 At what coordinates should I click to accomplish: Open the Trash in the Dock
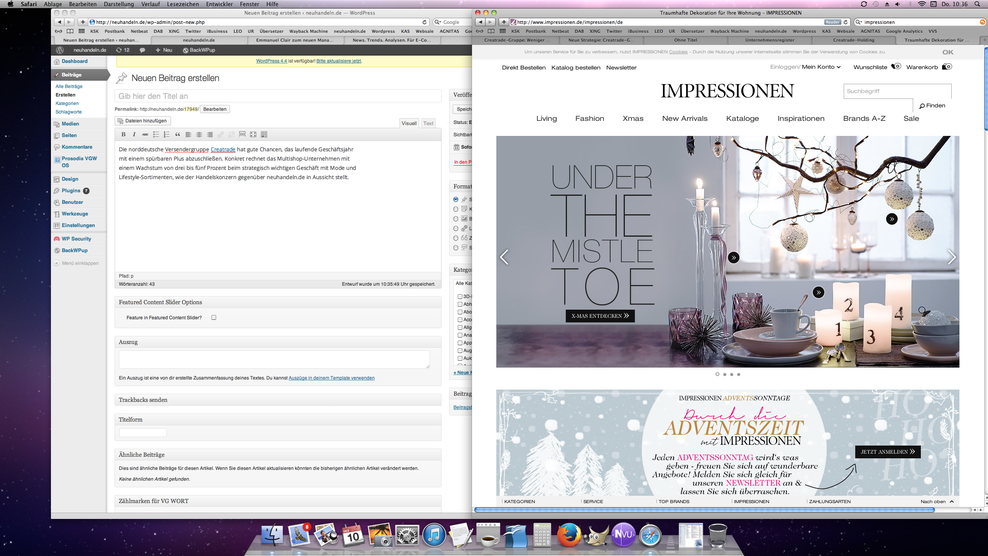[718, 535]
